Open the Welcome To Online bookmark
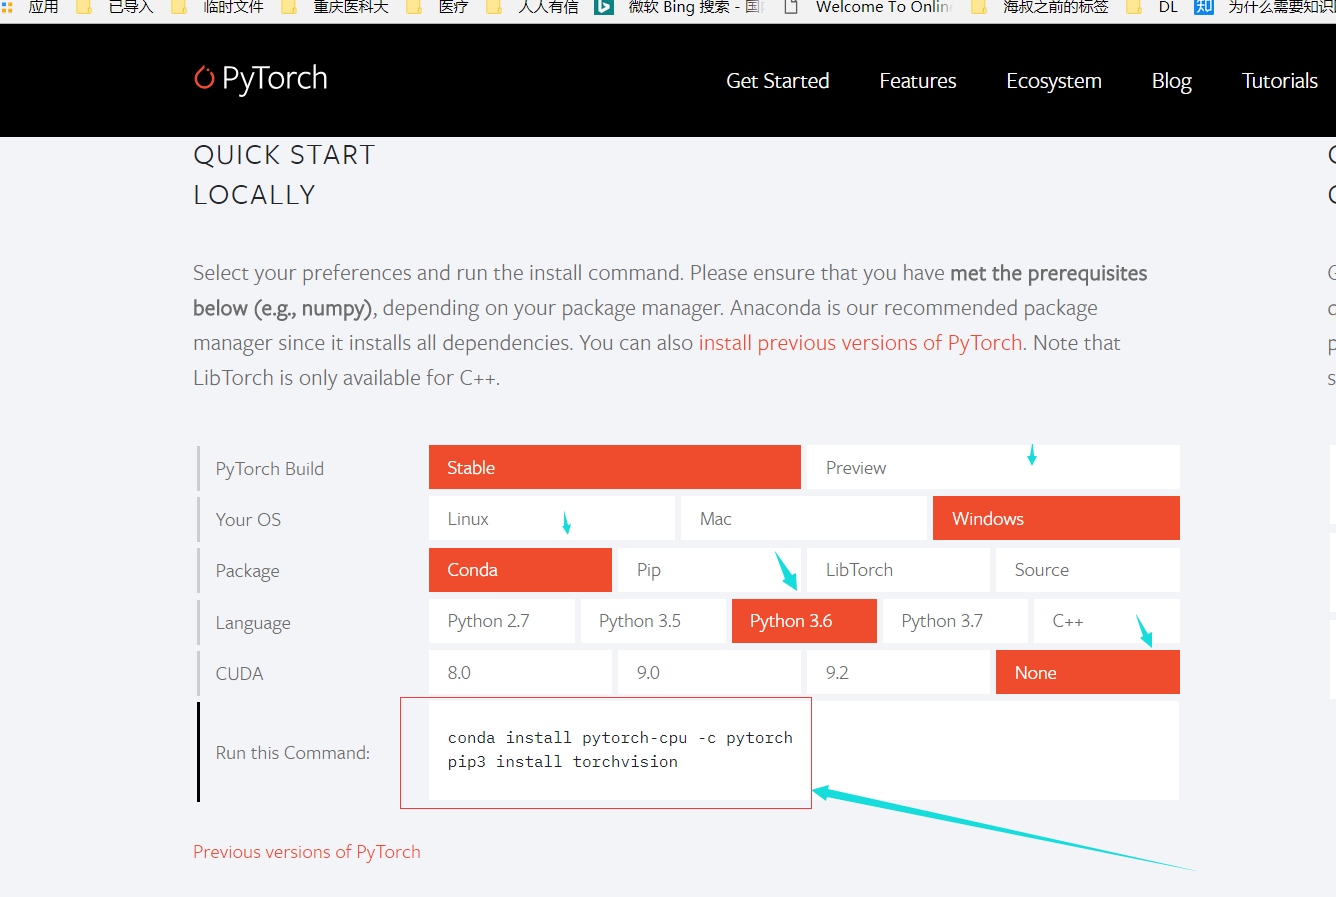Viewport: 1336px width, 897px height. pos(868,7)
